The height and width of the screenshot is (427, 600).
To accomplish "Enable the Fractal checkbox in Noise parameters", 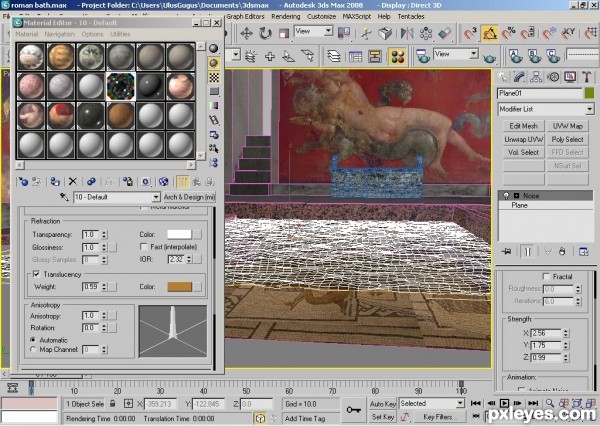I will 546,276.
